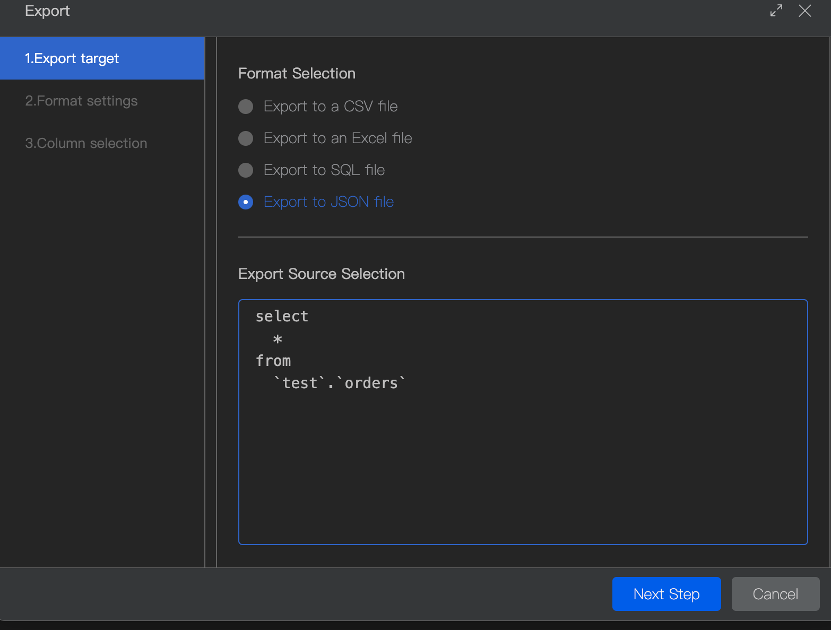The height and width of the screenshot is (630, 832).
Task: Click the Export Source Selection heading
Action: click(321, 274)
